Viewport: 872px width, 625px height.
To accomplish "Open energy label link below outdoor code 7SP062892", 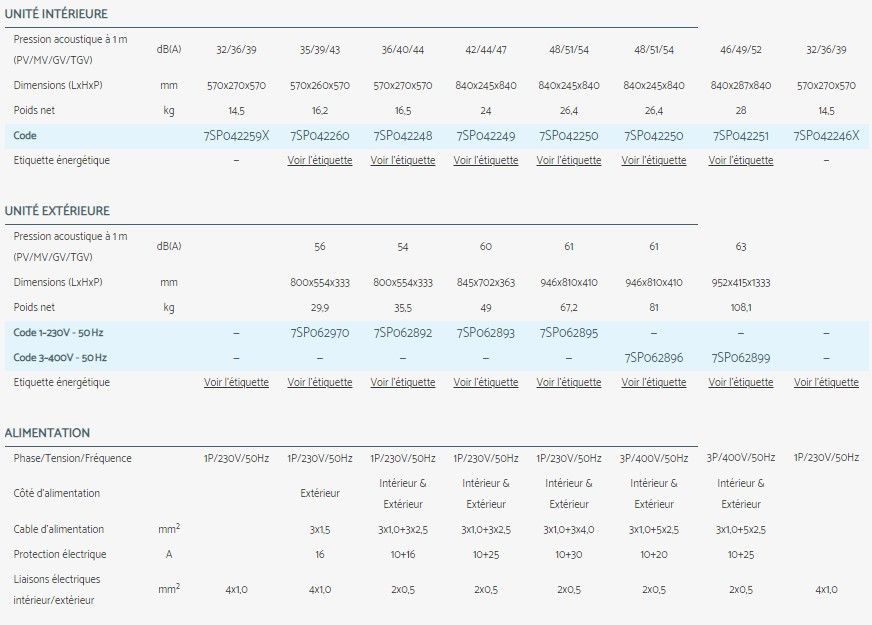I will pos(403,382).
